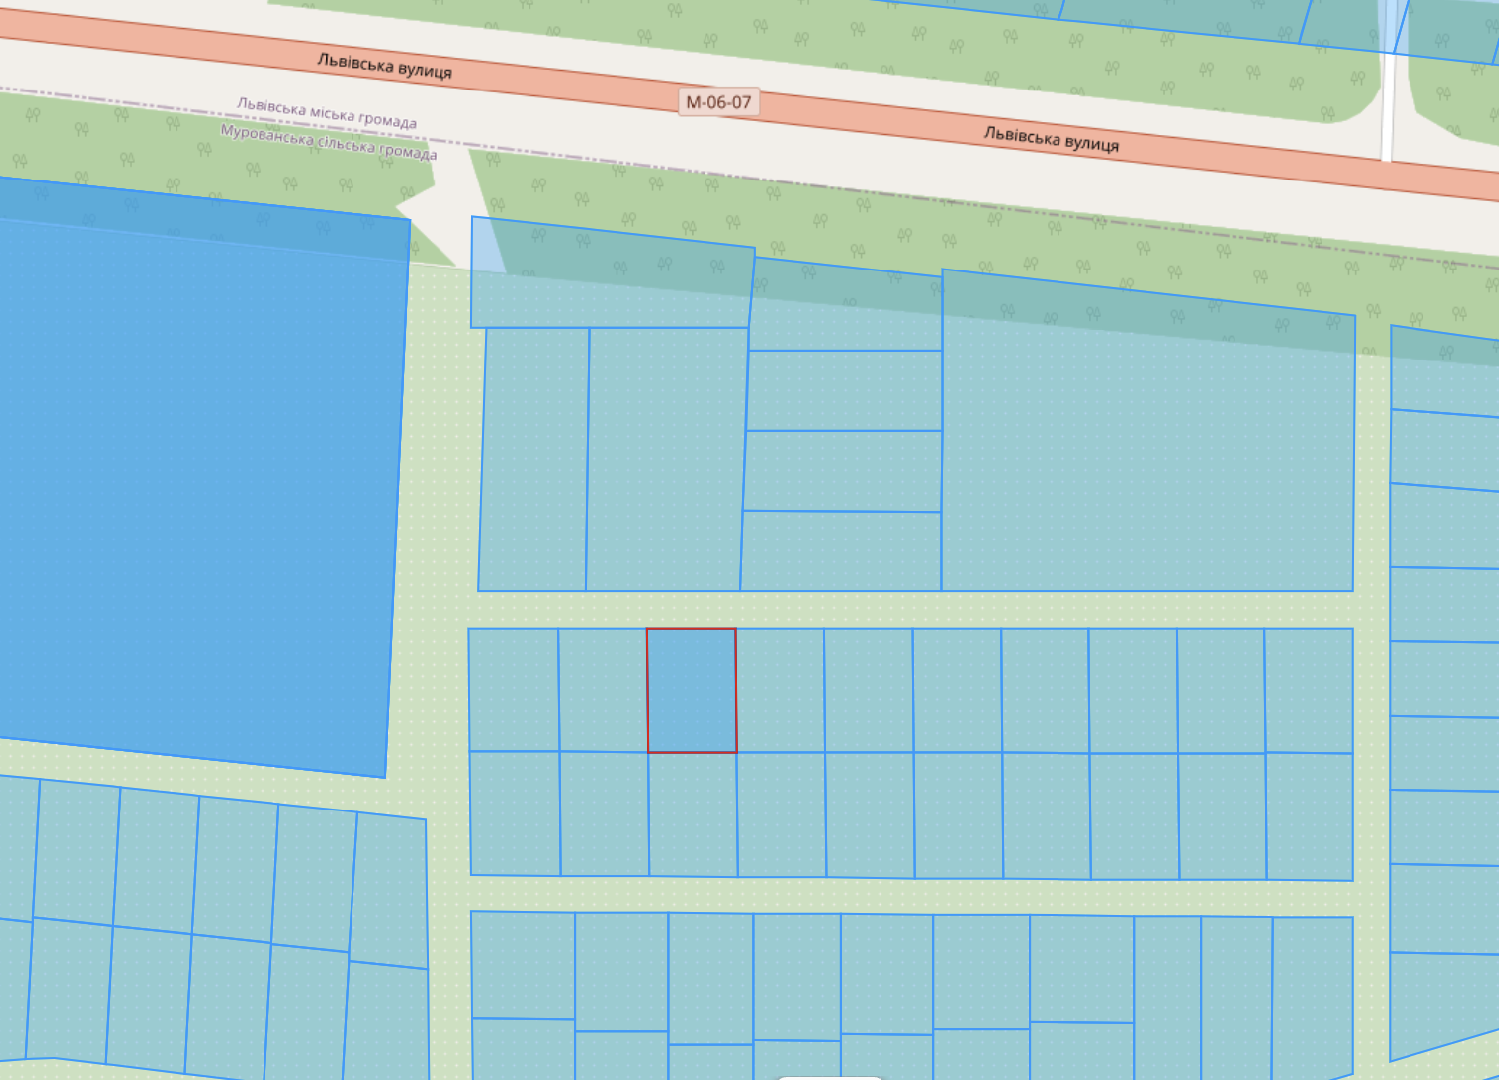
Task: Select the parcel immediately left of red-outlined parcel
Action: click(x=603, y=690)
